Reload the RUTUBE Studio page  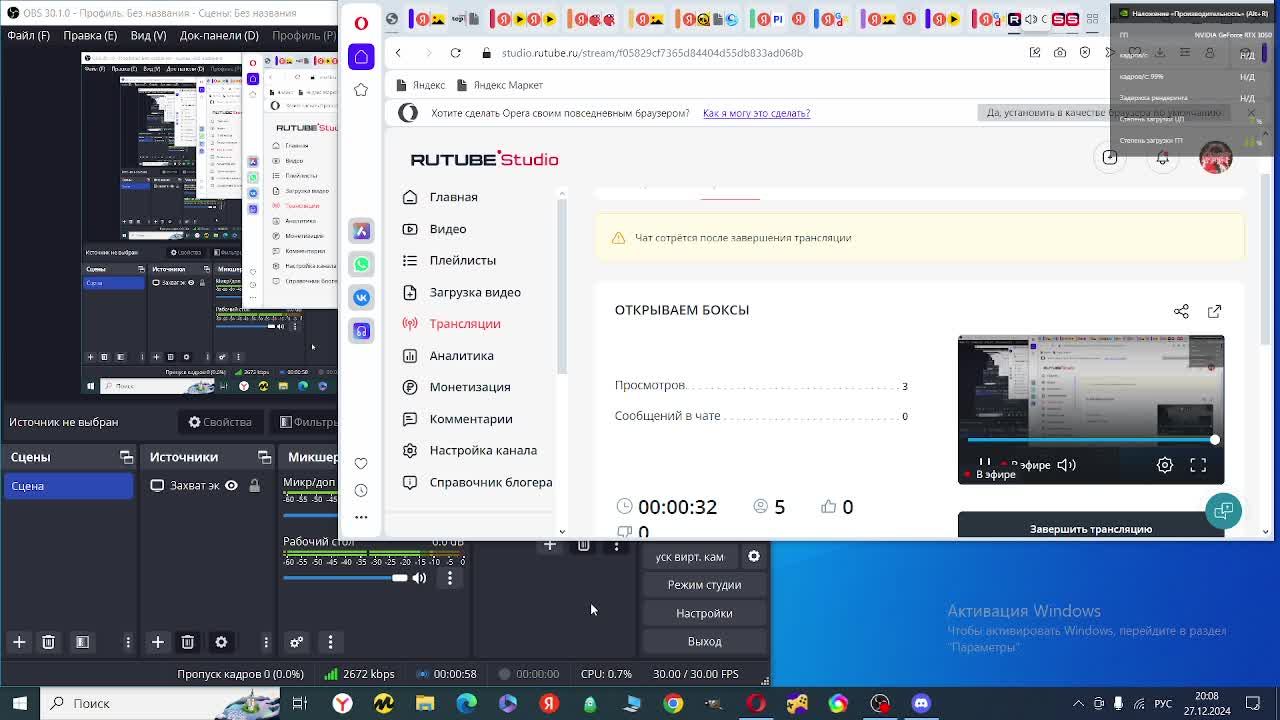point(455,53)
